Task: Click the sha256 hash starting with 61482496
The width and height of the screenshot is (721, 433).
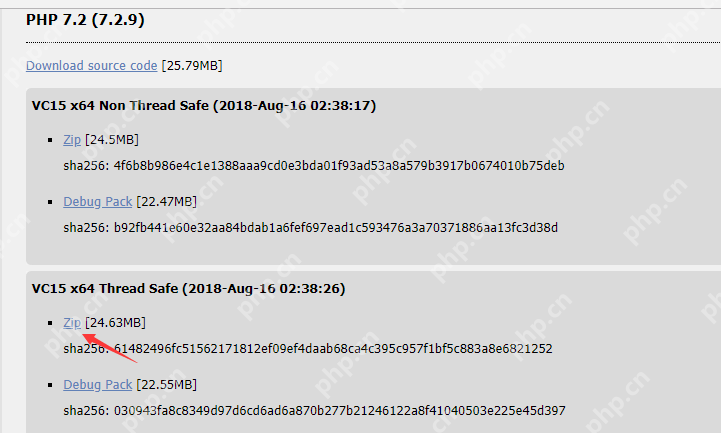Action: click(333, 349)
